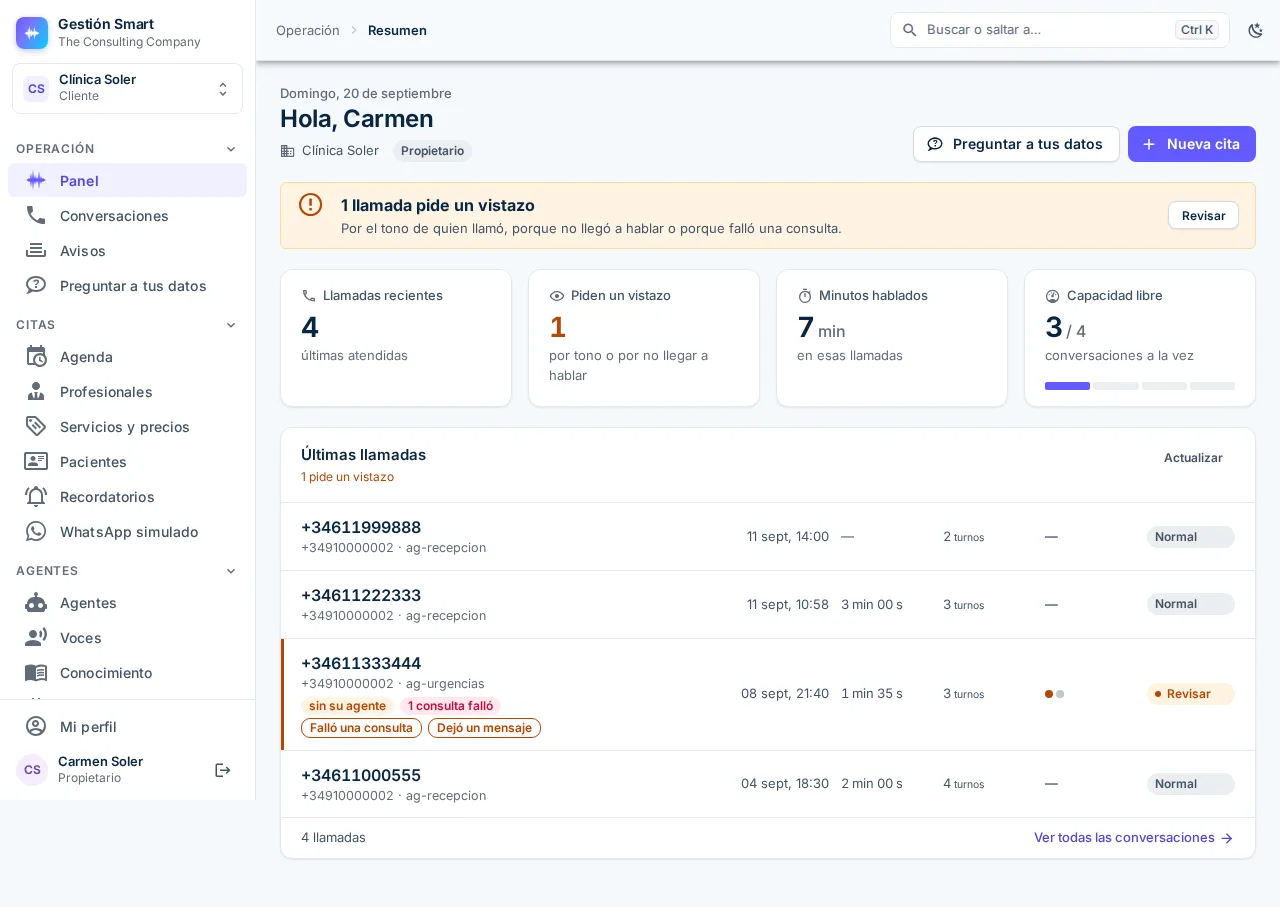1280x907 pixels.
Task: Click Actualizar in Últimas llamadas
Action: [x=1193, y=457]
